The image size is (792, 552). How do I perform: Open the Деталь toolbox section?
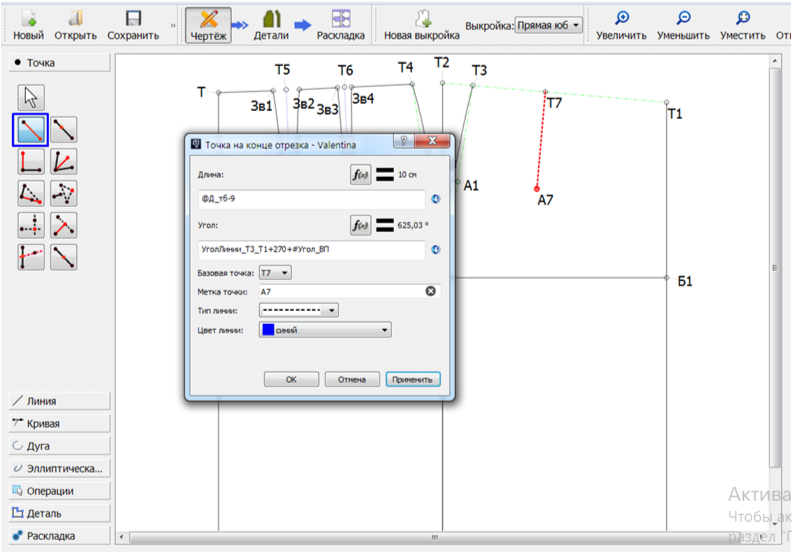60,513
